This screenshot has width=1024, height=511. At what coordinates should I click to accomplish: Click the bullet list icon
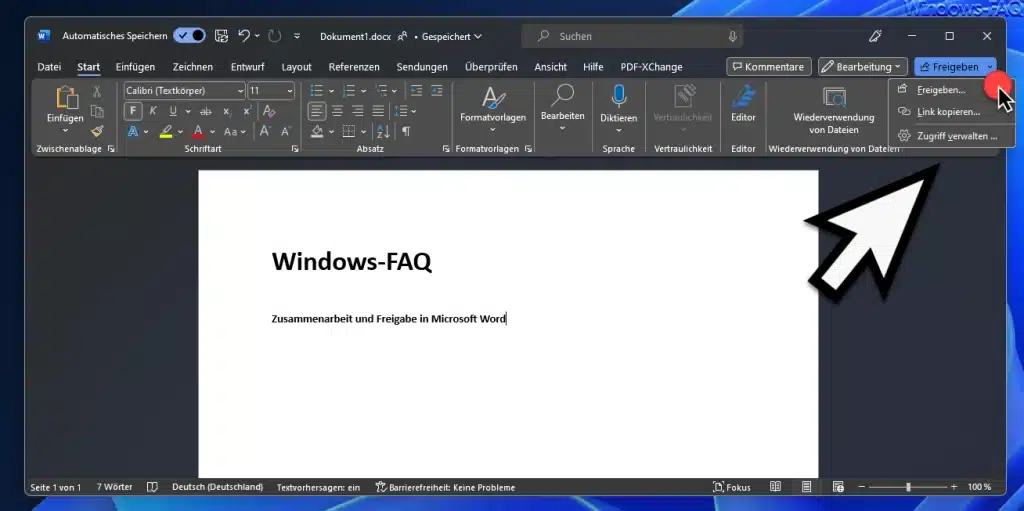(x=317, y=91)
